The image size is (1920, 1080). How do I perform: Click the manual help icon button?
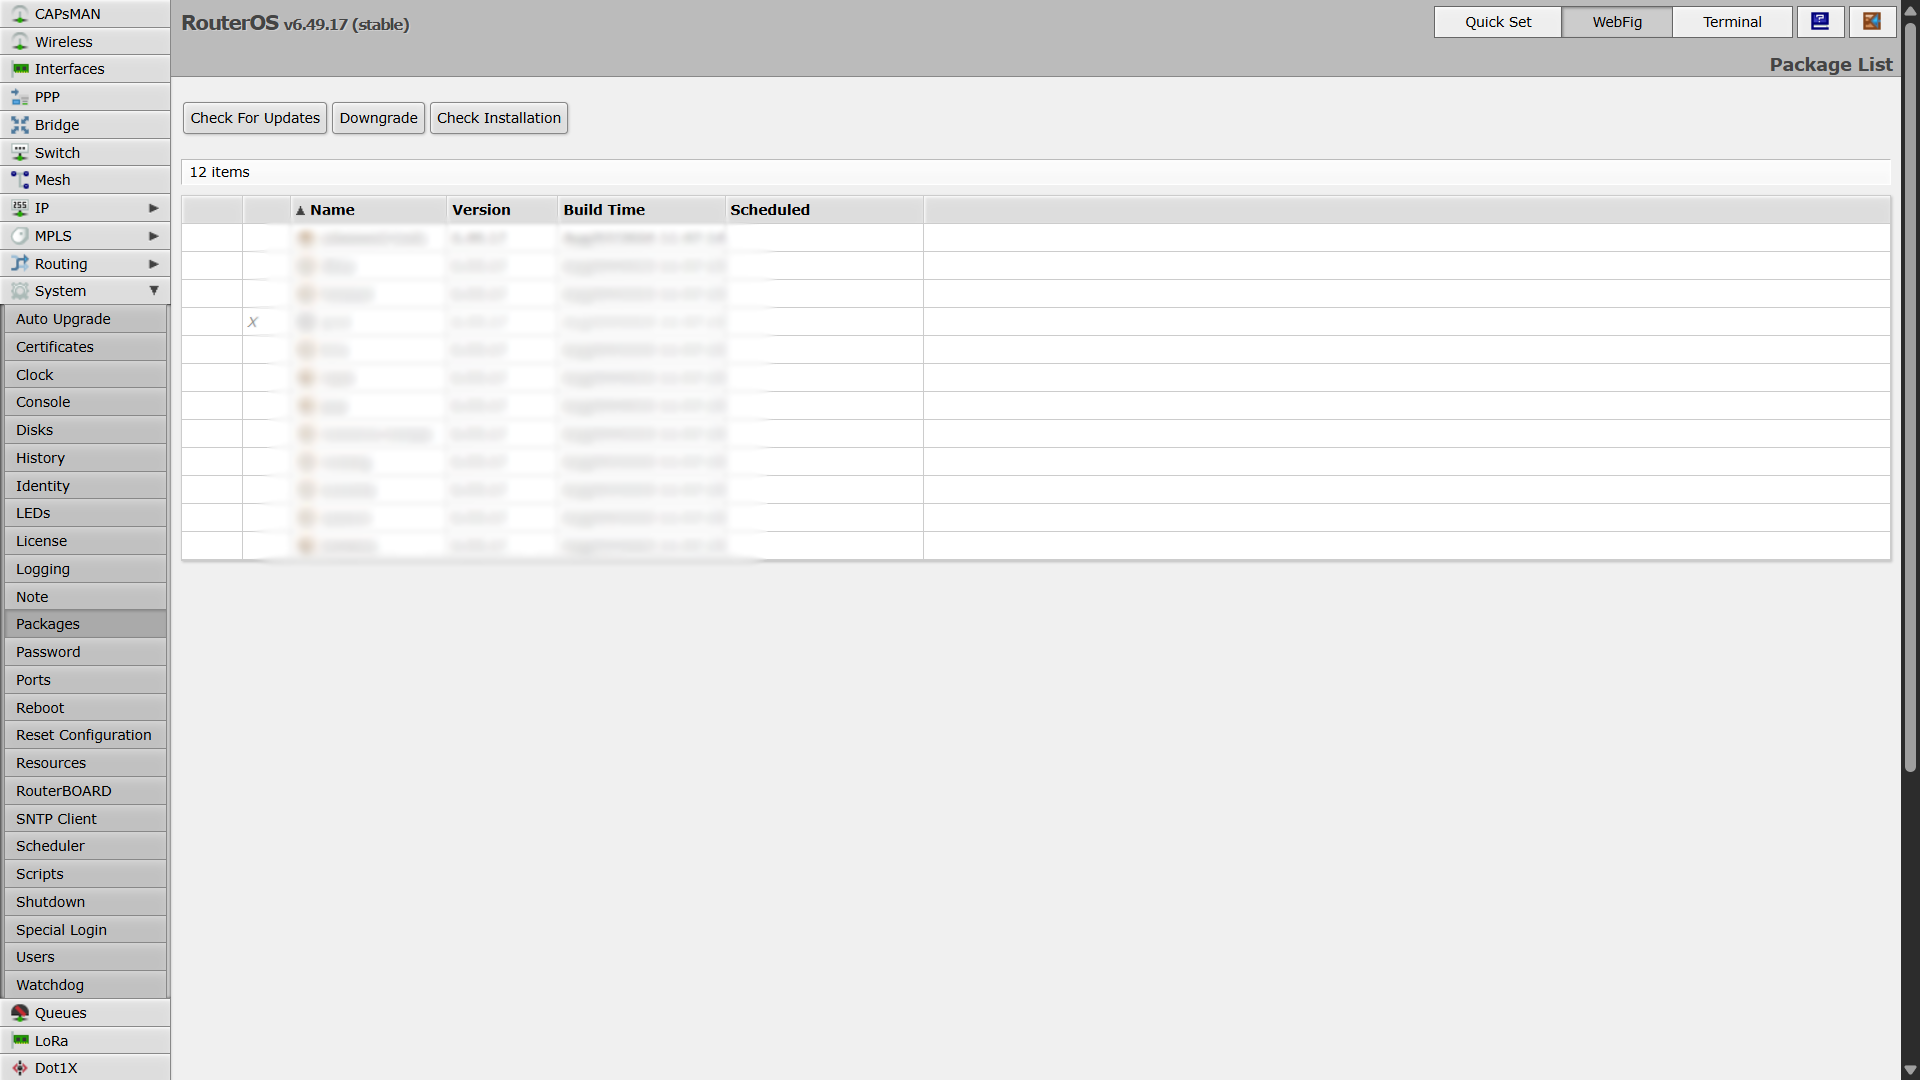(x=1820, y=22)
